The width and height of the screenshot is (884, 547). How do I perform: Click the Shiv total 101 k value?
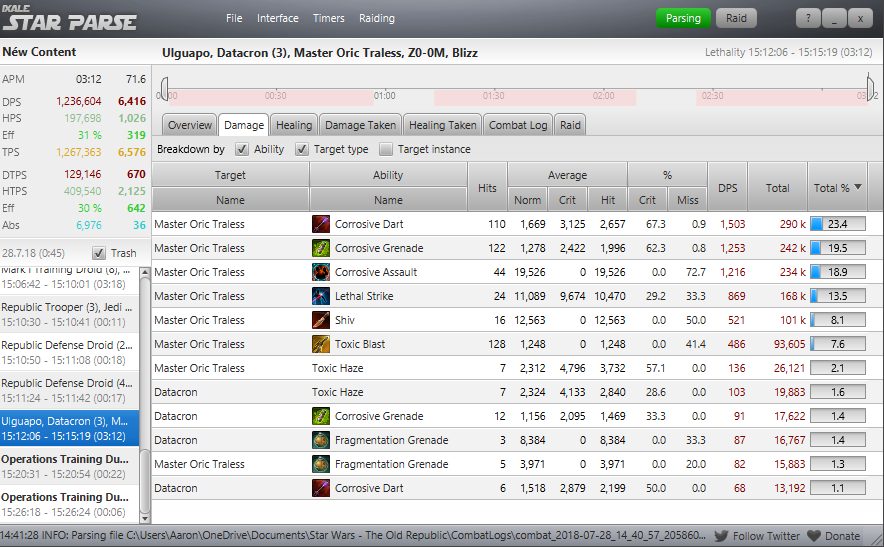click(793, 320)
